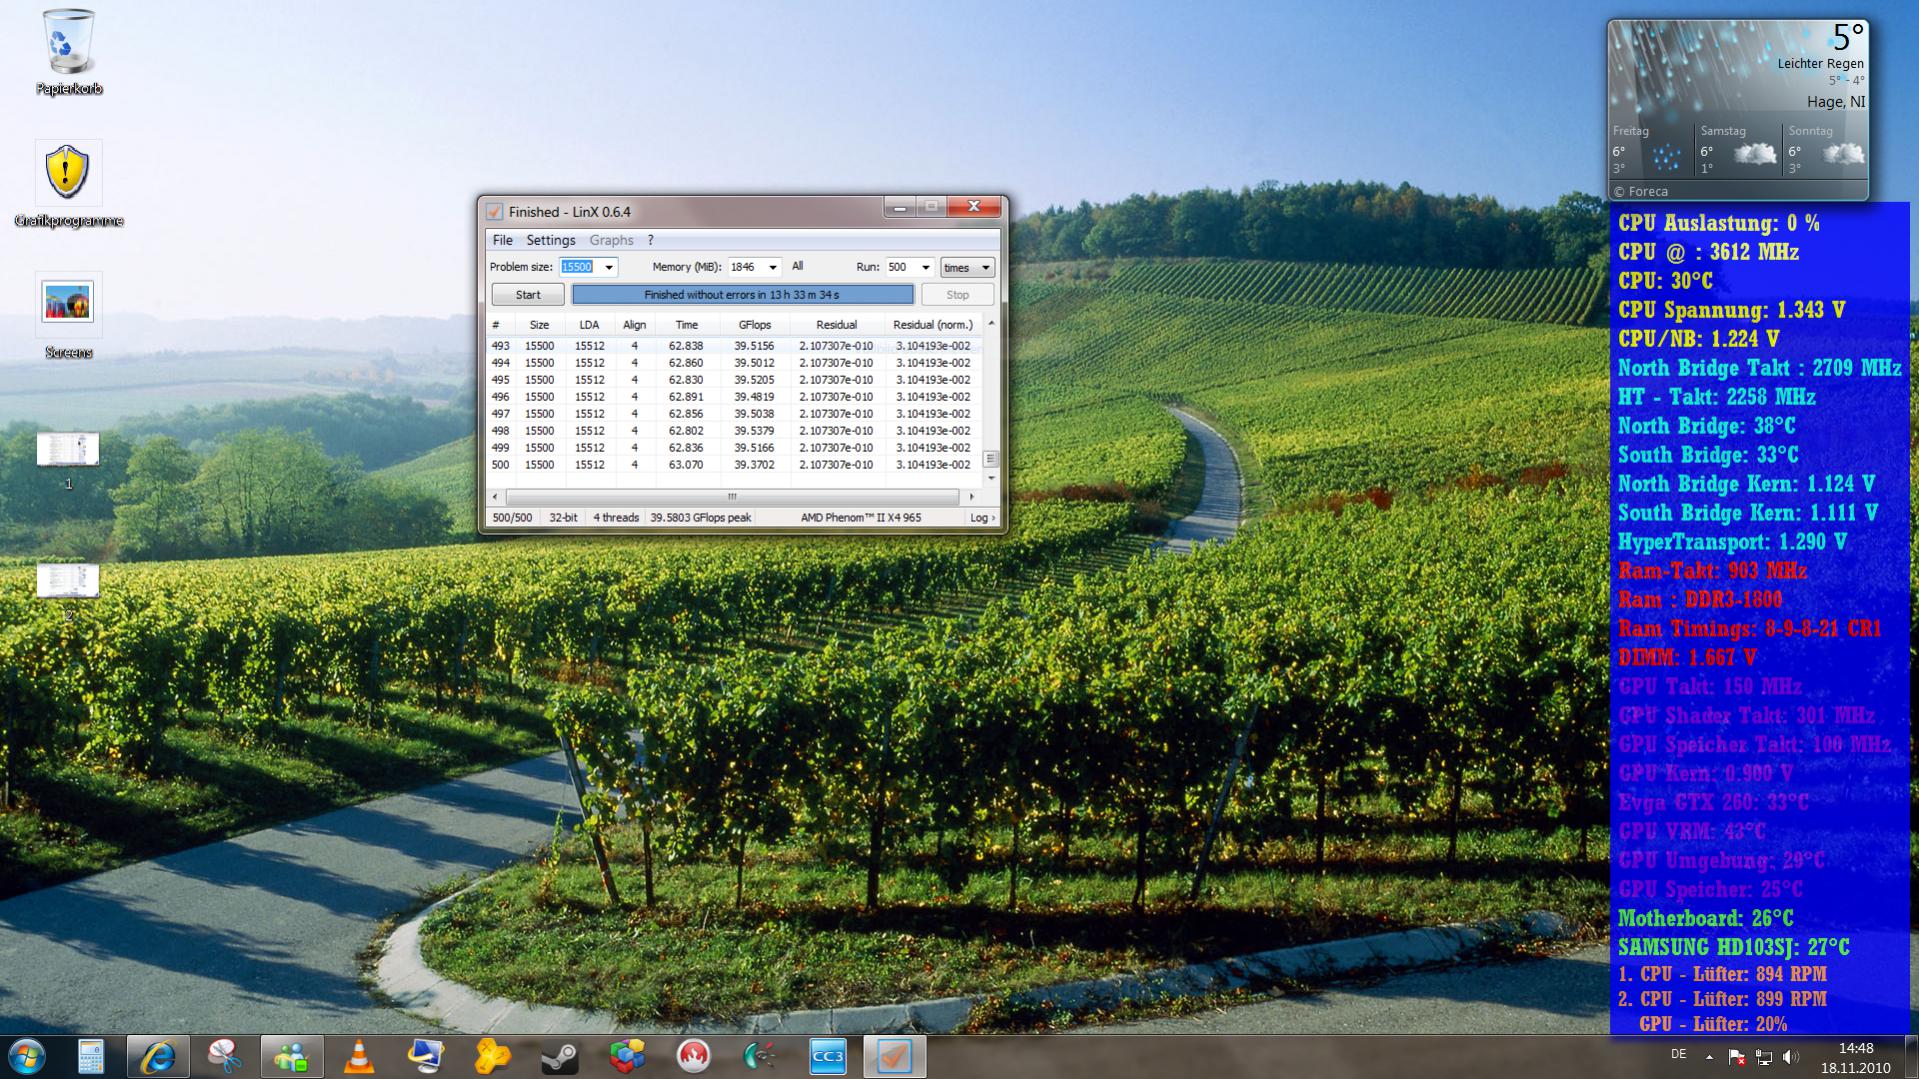Screen dimensions: 1919x1079
Task: Open the yellow PlayStation-style hexagon taskbar icon
Action: 492,1057
